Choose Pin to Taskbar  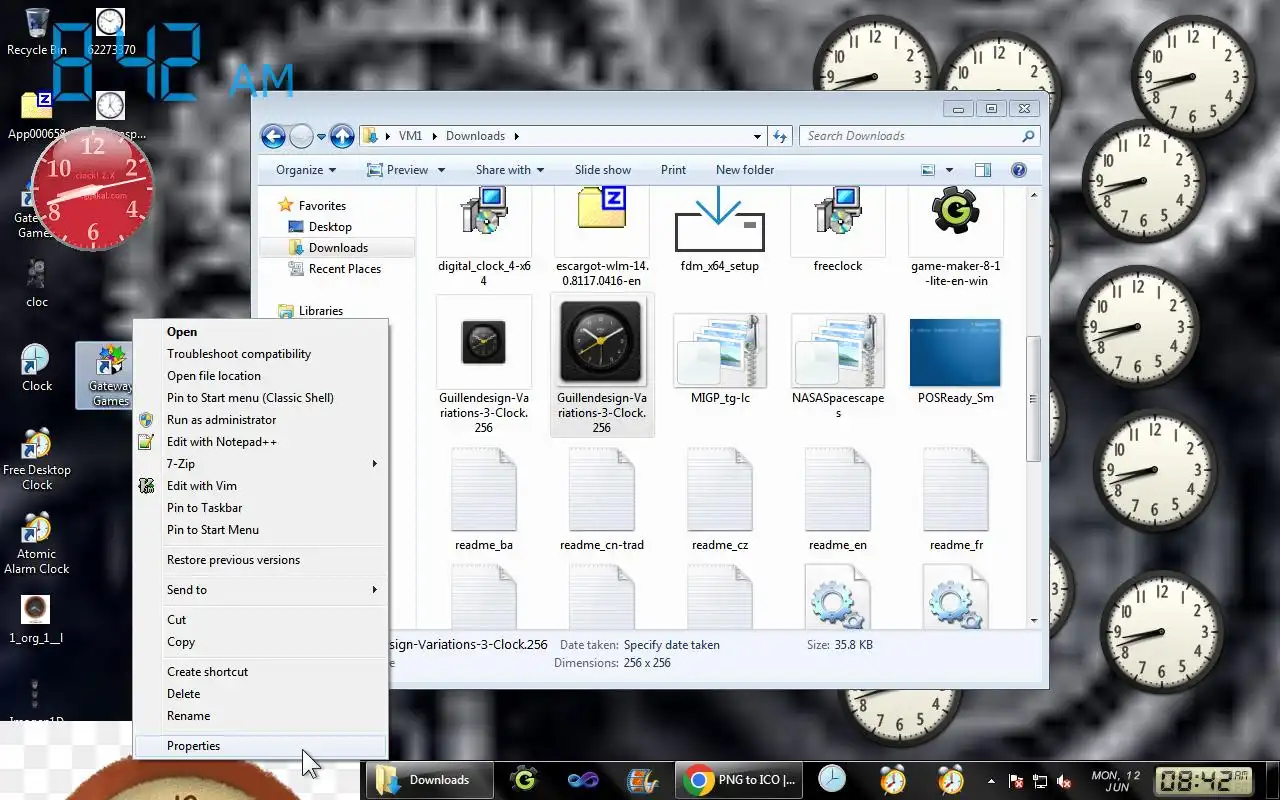point(261,508)
